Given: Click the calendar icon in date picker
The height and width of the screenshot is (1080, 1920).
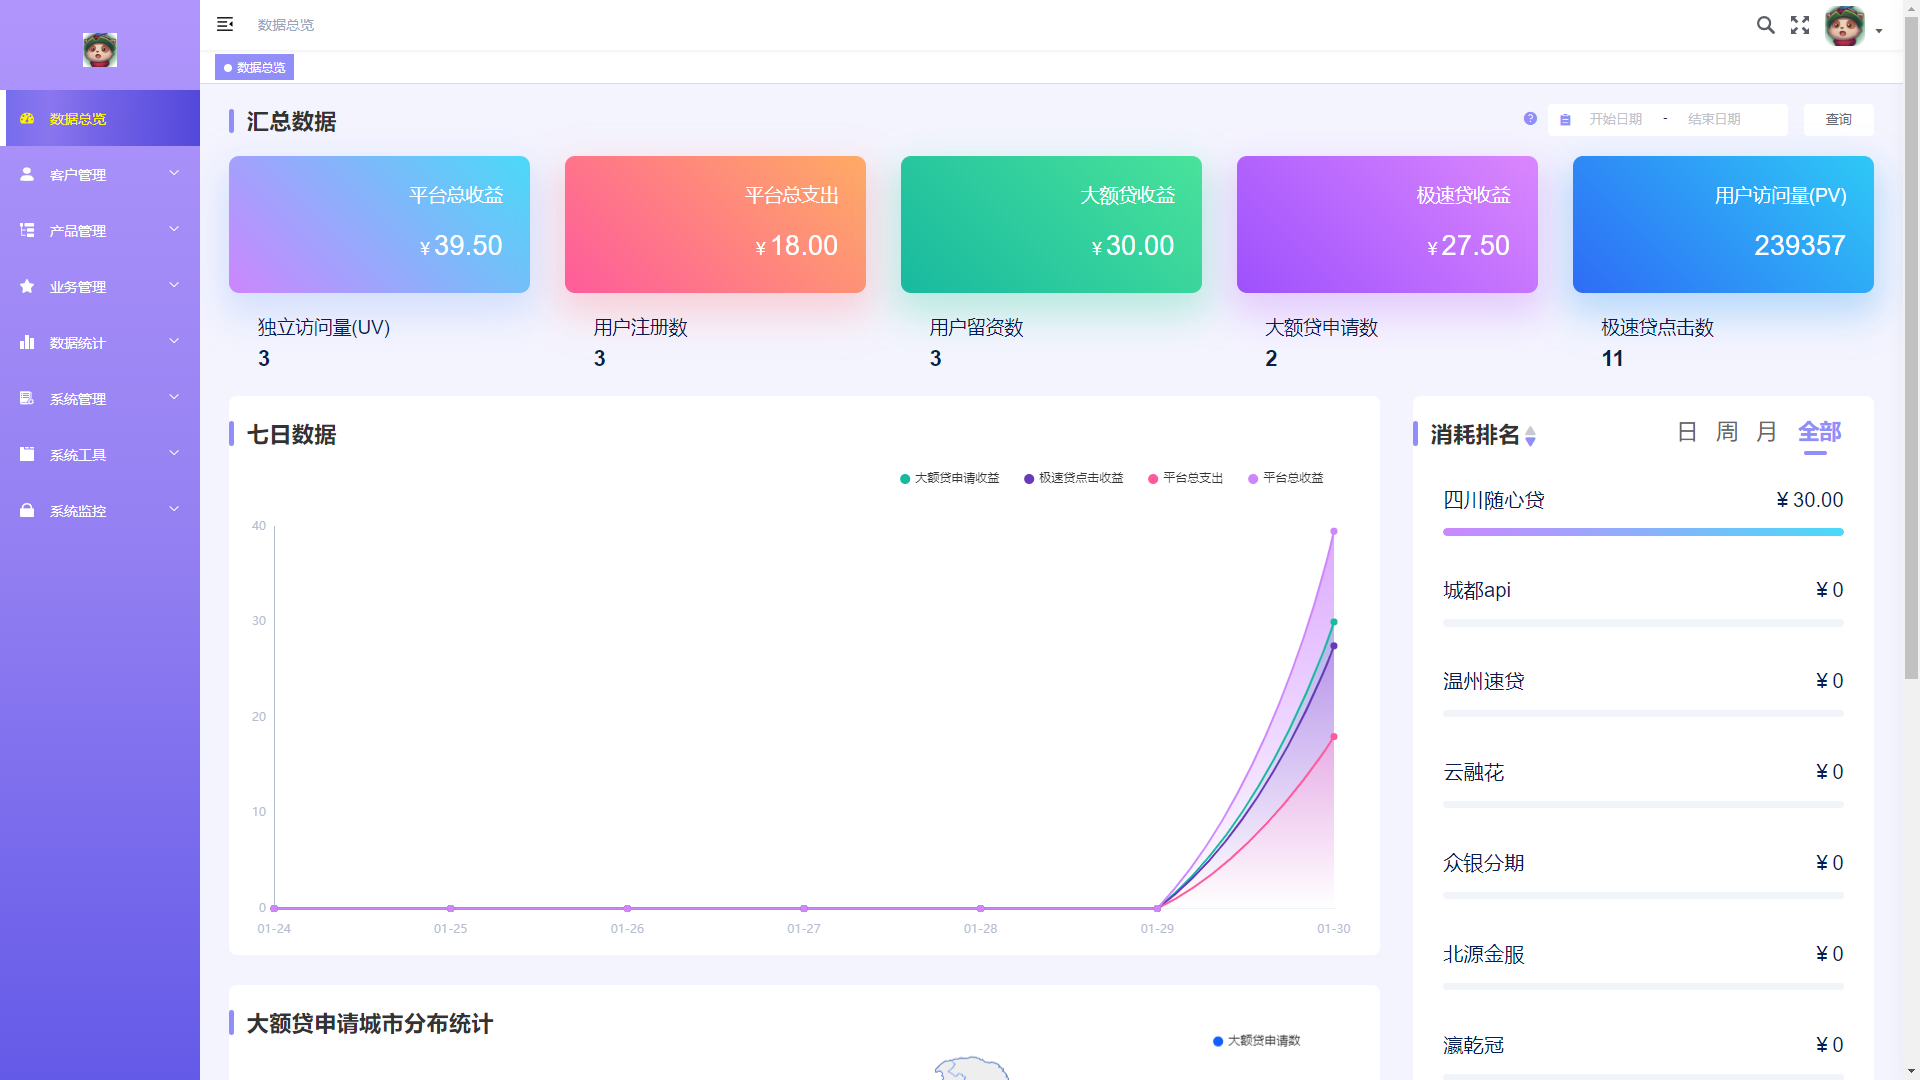Looking at the screenshot, I should [x=1566, y=120].
